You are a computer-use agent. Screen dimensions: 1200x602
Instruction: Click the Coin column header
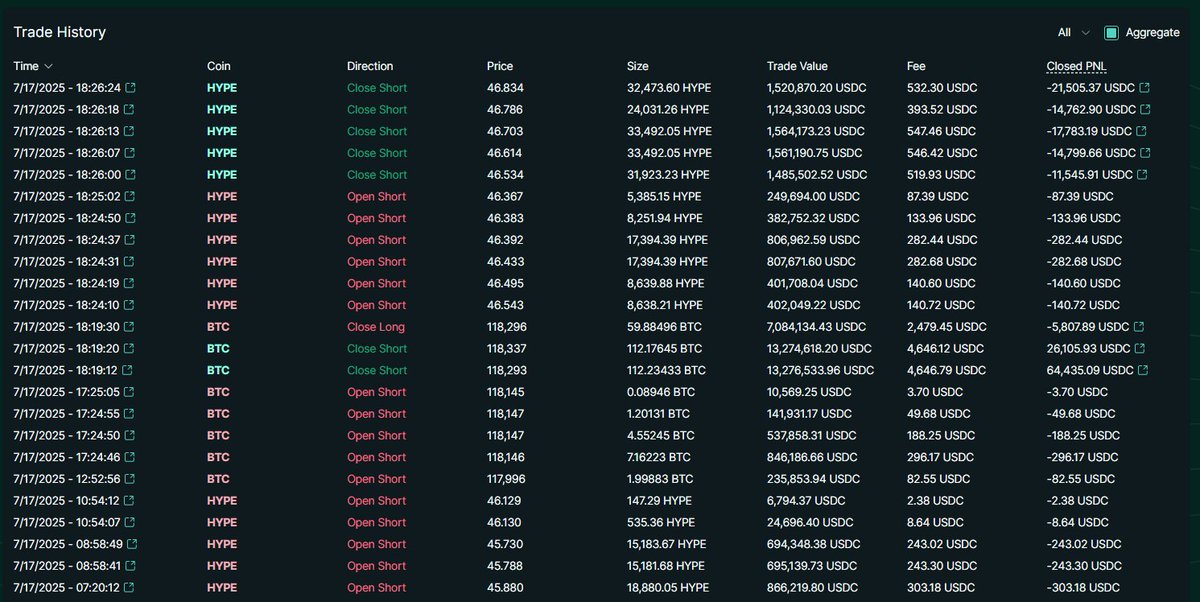[219, 67]
